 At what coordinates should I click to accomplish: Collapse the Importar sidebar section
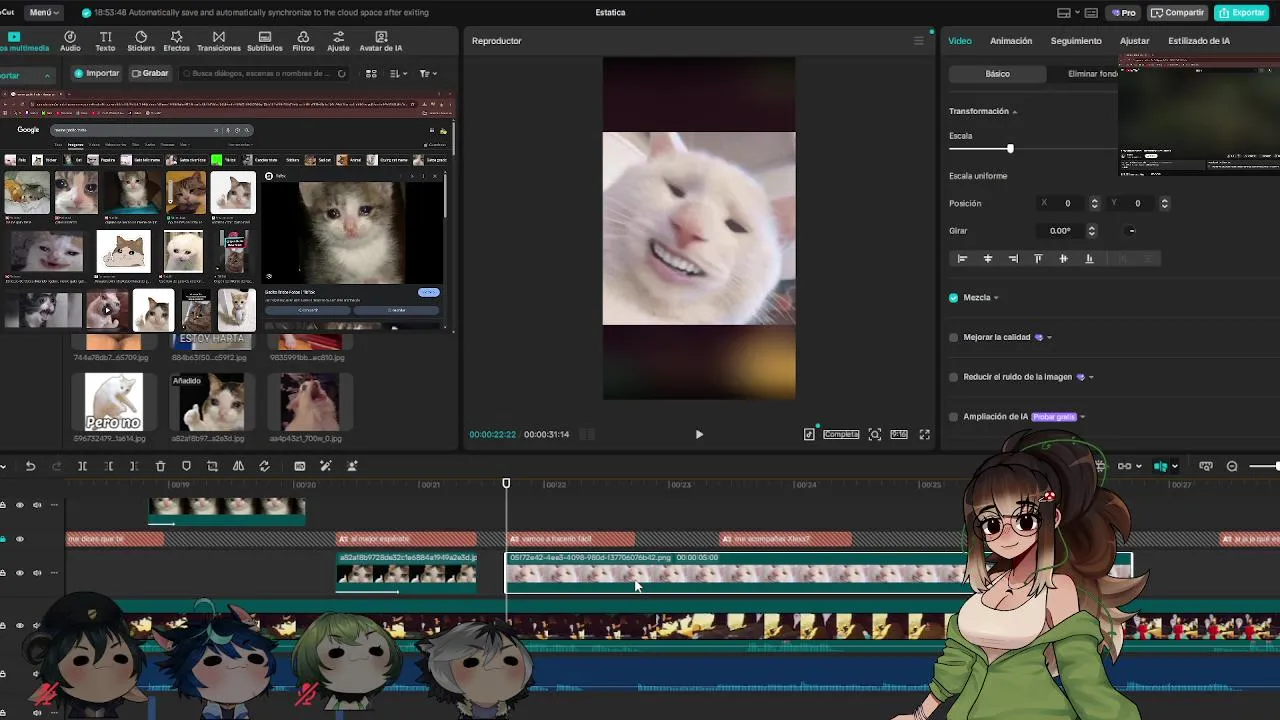coord(46,76)
